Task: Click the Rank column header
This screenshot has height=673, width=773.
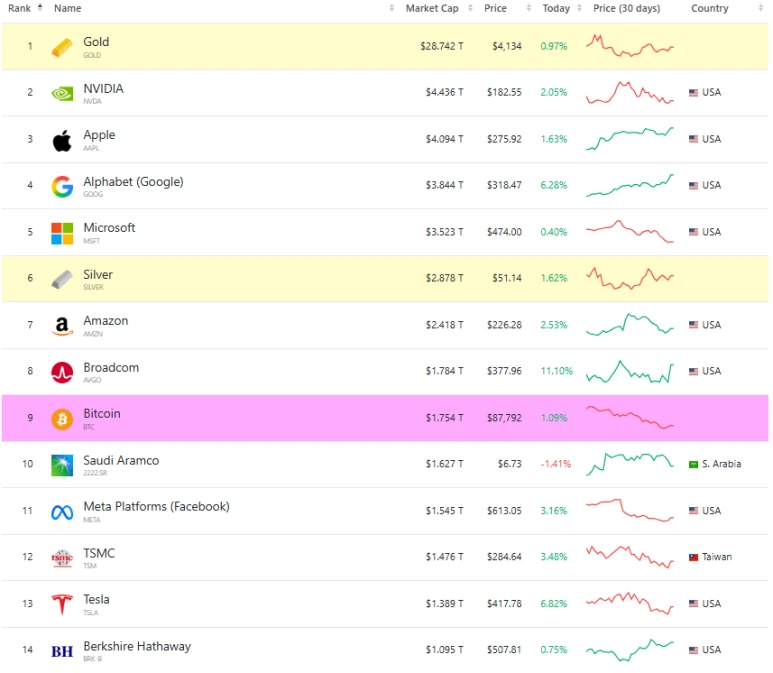Action: [x=19, y=8]
